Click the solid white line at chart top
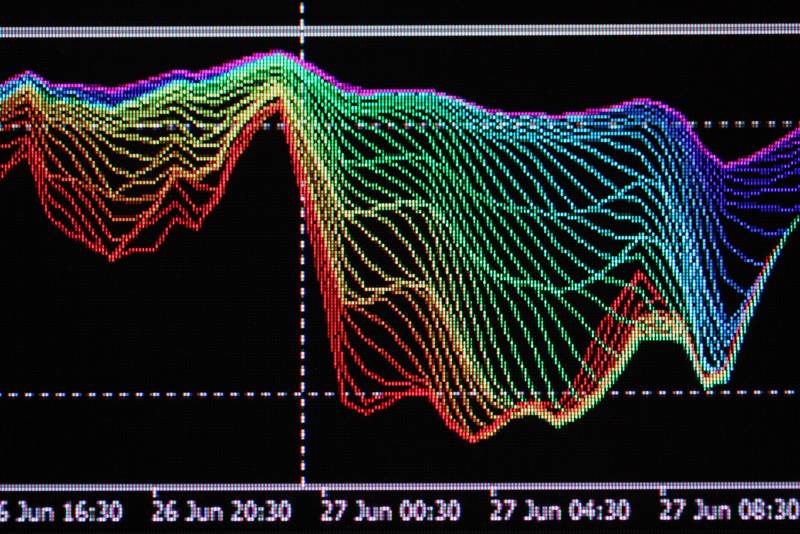The image size is (800, 534). (550, 31)
